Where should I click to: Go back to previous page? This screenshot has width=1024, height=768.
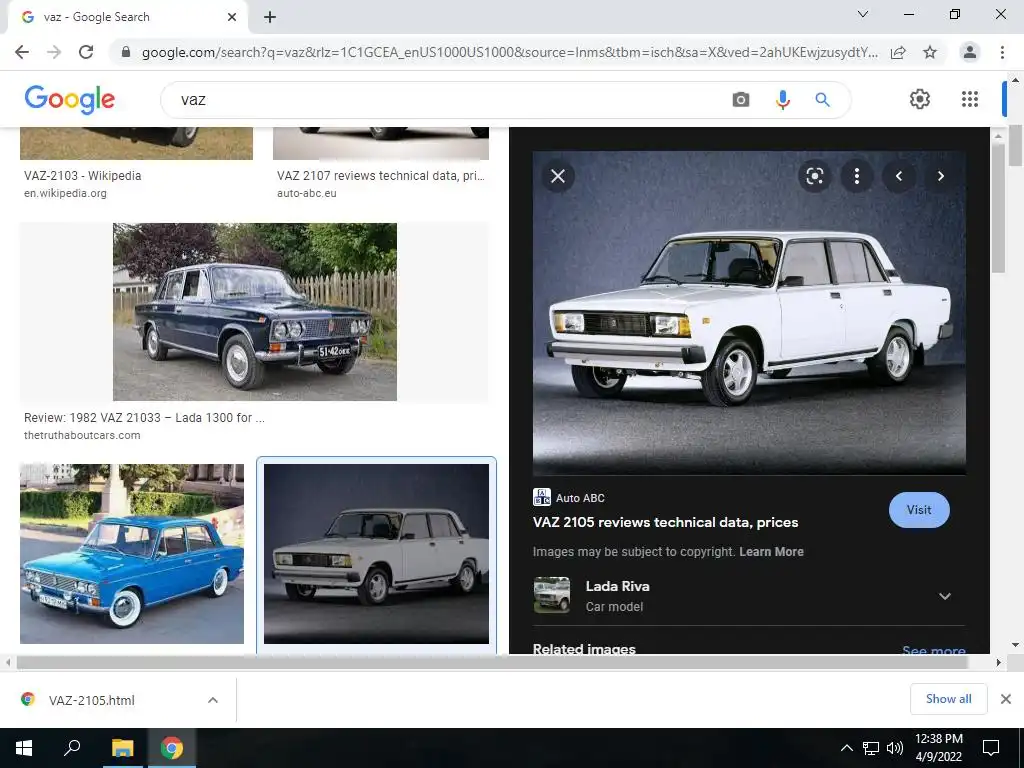click(22, 52)
